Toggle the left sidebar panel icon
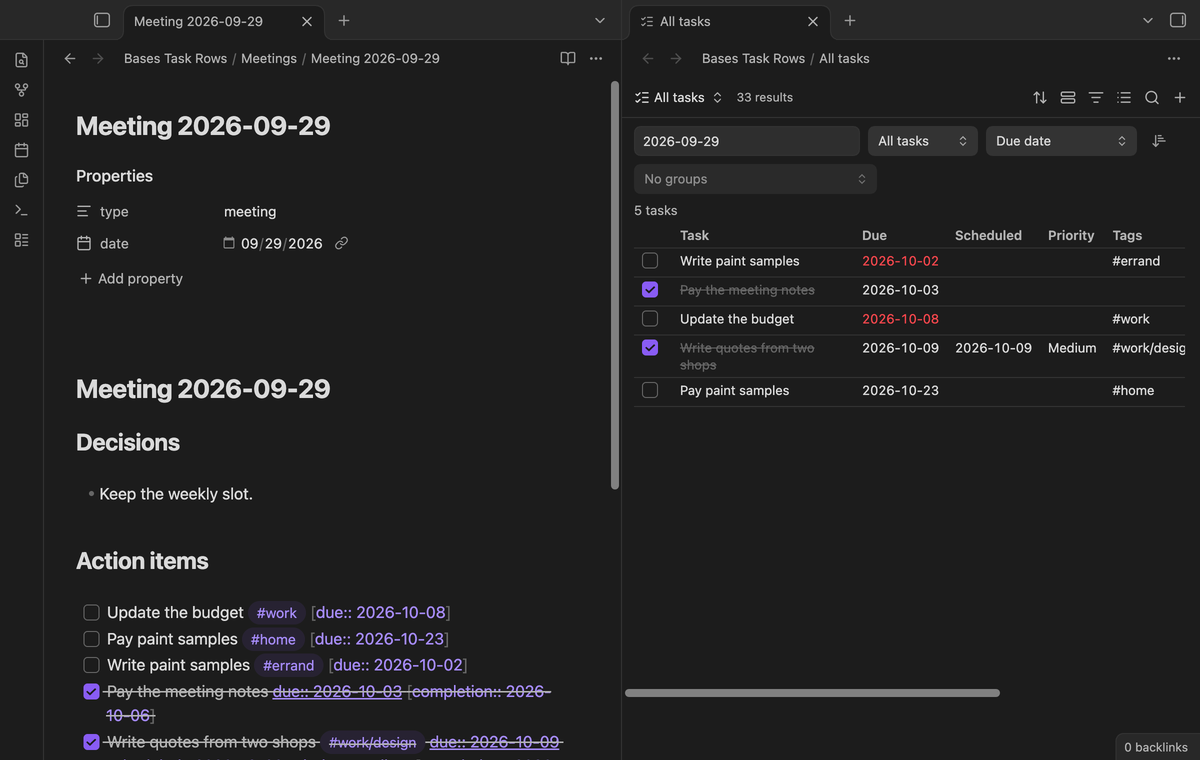Viewport: 1200px width, 760px height. coord(101,20)
